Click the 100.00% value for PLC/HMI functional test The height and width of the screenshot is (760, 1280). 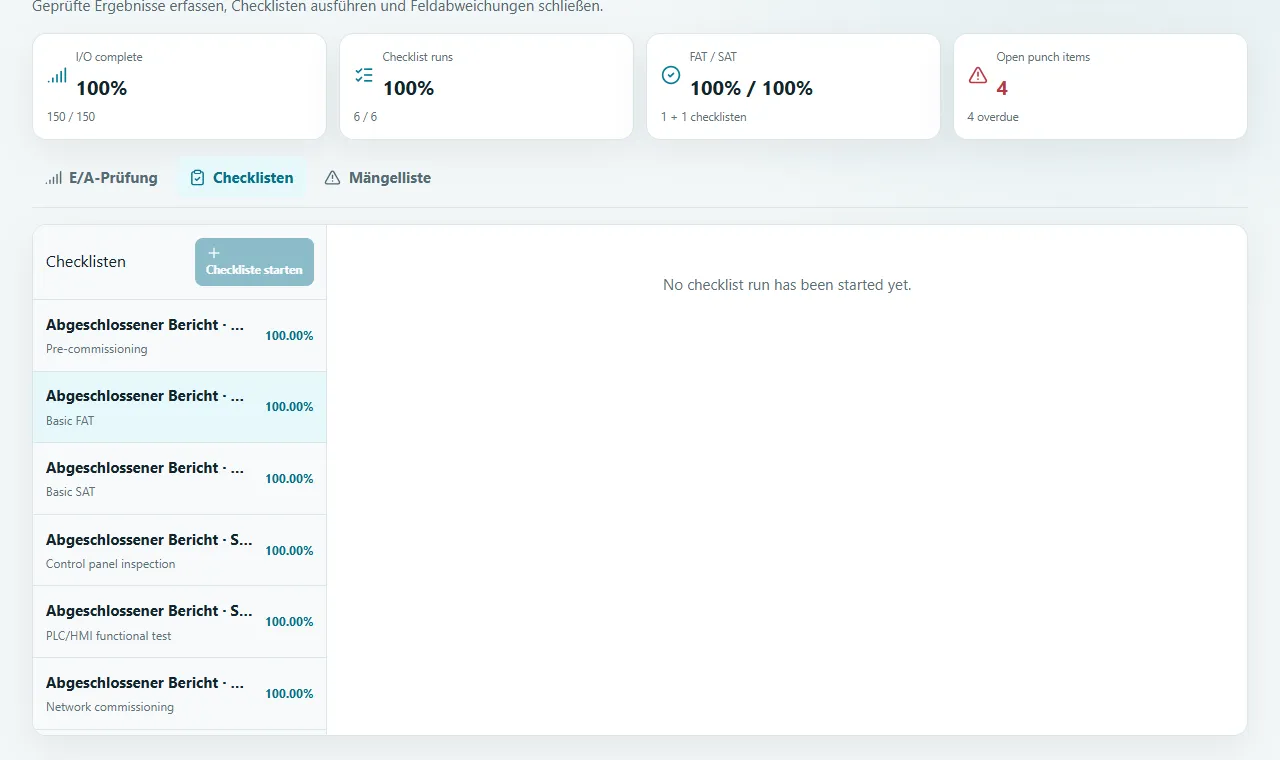click(289, 622)
